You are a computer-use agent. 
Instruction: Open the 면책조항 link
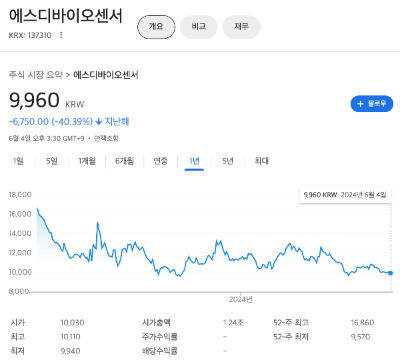pyautogui.click(x=106, y=138)
